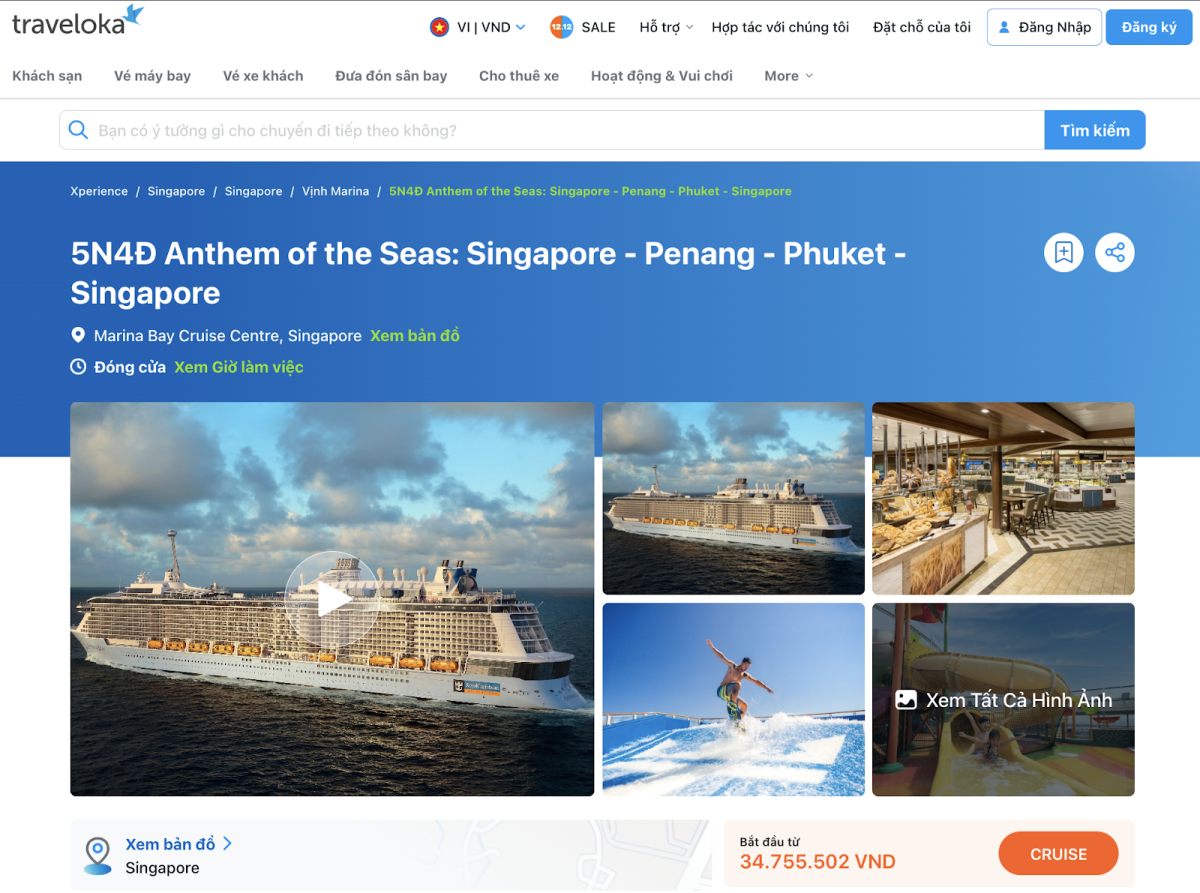
Task: Open the Vé máy bay tab
Action: click(152, 75)
